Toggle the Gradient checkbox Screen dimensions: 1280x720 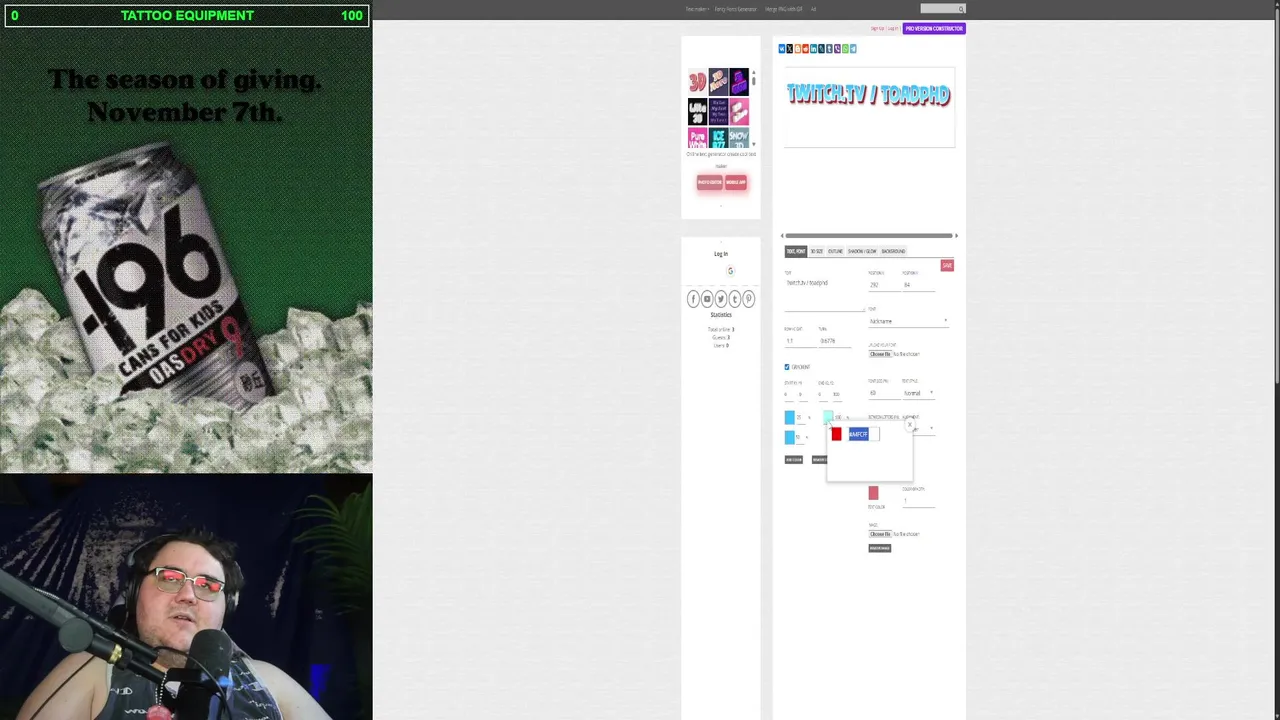[x=787, y=367]
